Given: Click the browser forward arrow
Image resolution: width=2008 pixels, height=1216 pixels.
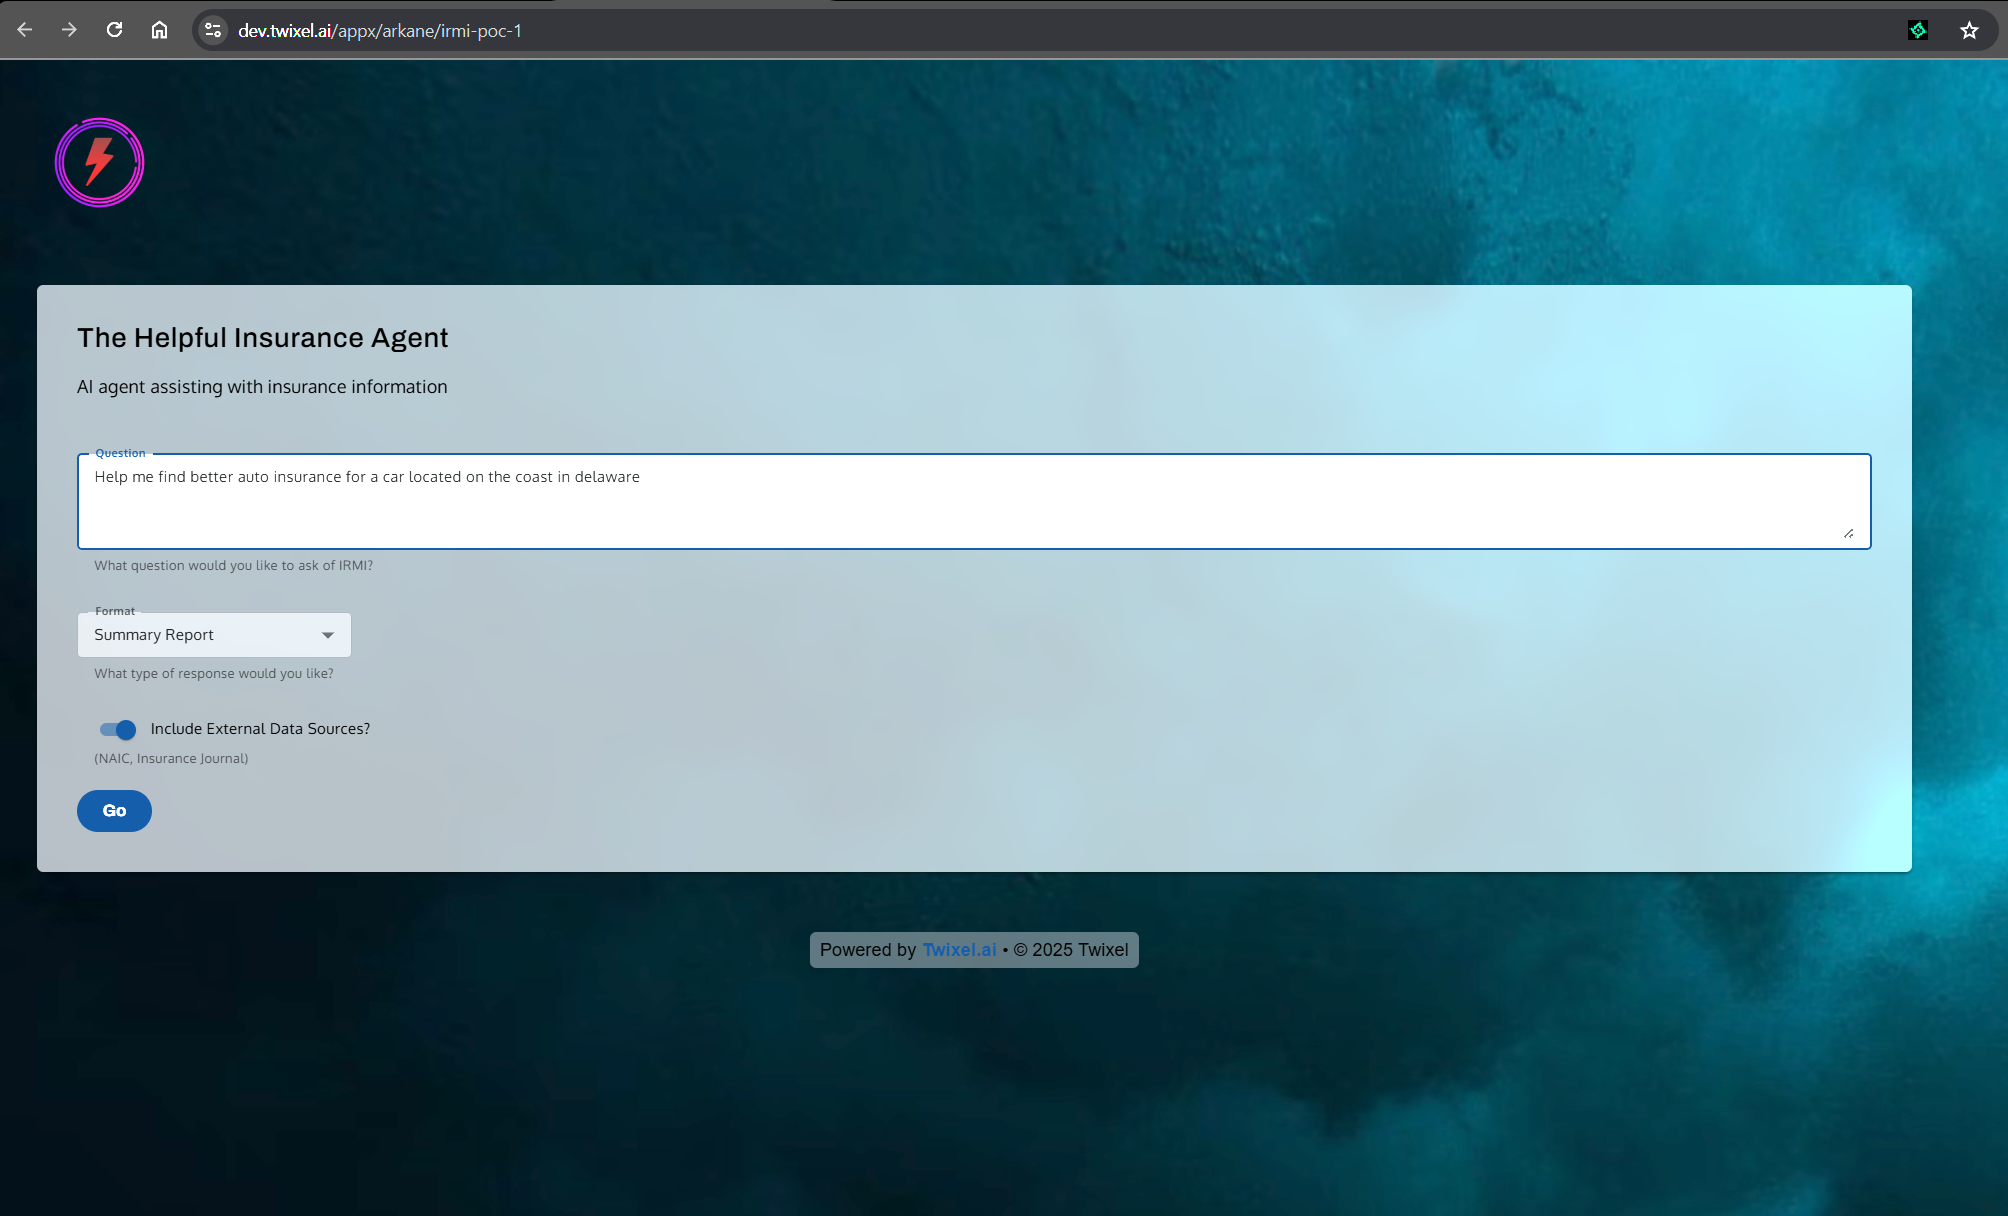Looking at the screenshot, I should (69, 30).
